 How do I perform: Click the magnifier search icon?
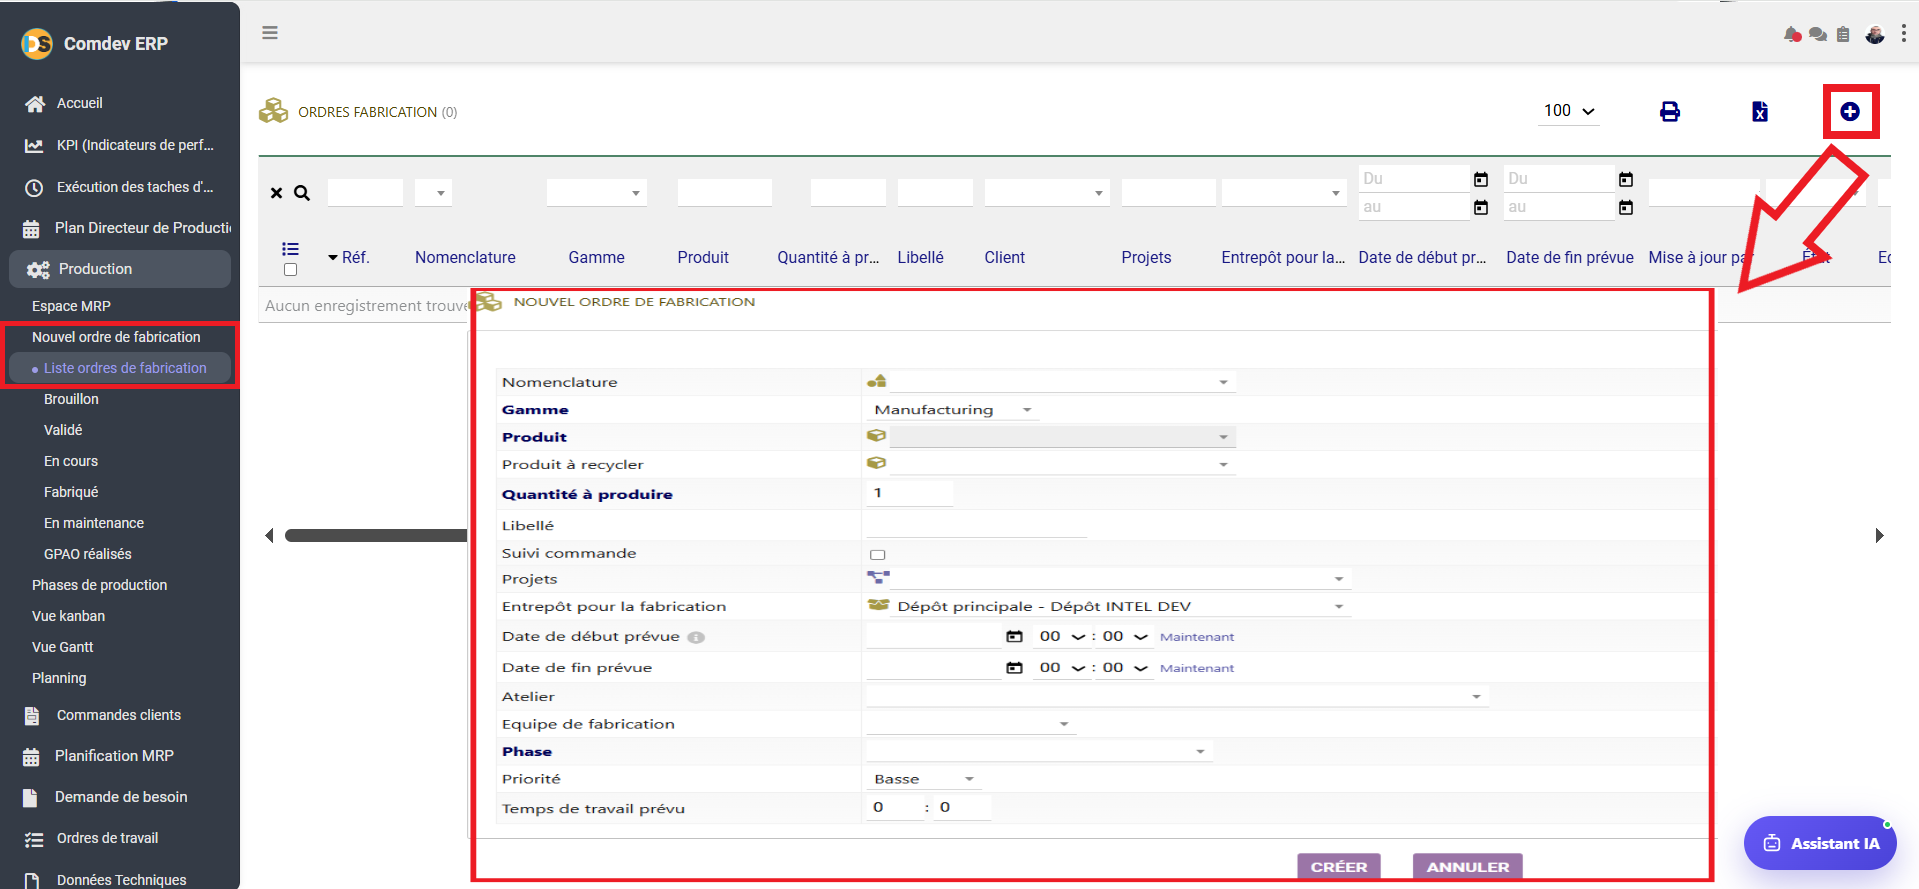click(x=302, y=193)
